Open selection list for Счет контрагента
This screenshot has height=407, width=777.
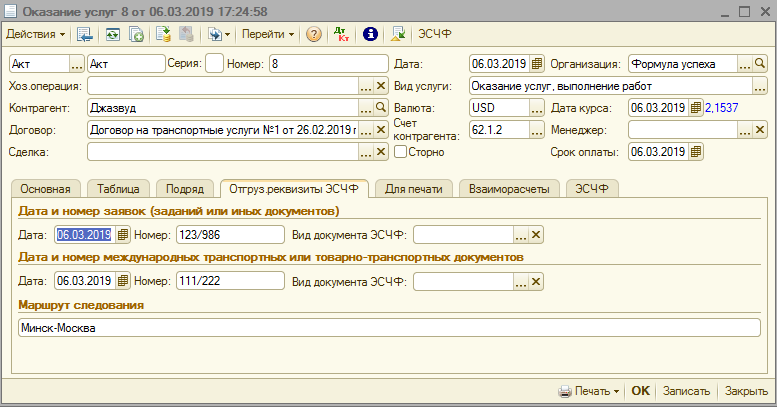[x=537, y=130]
